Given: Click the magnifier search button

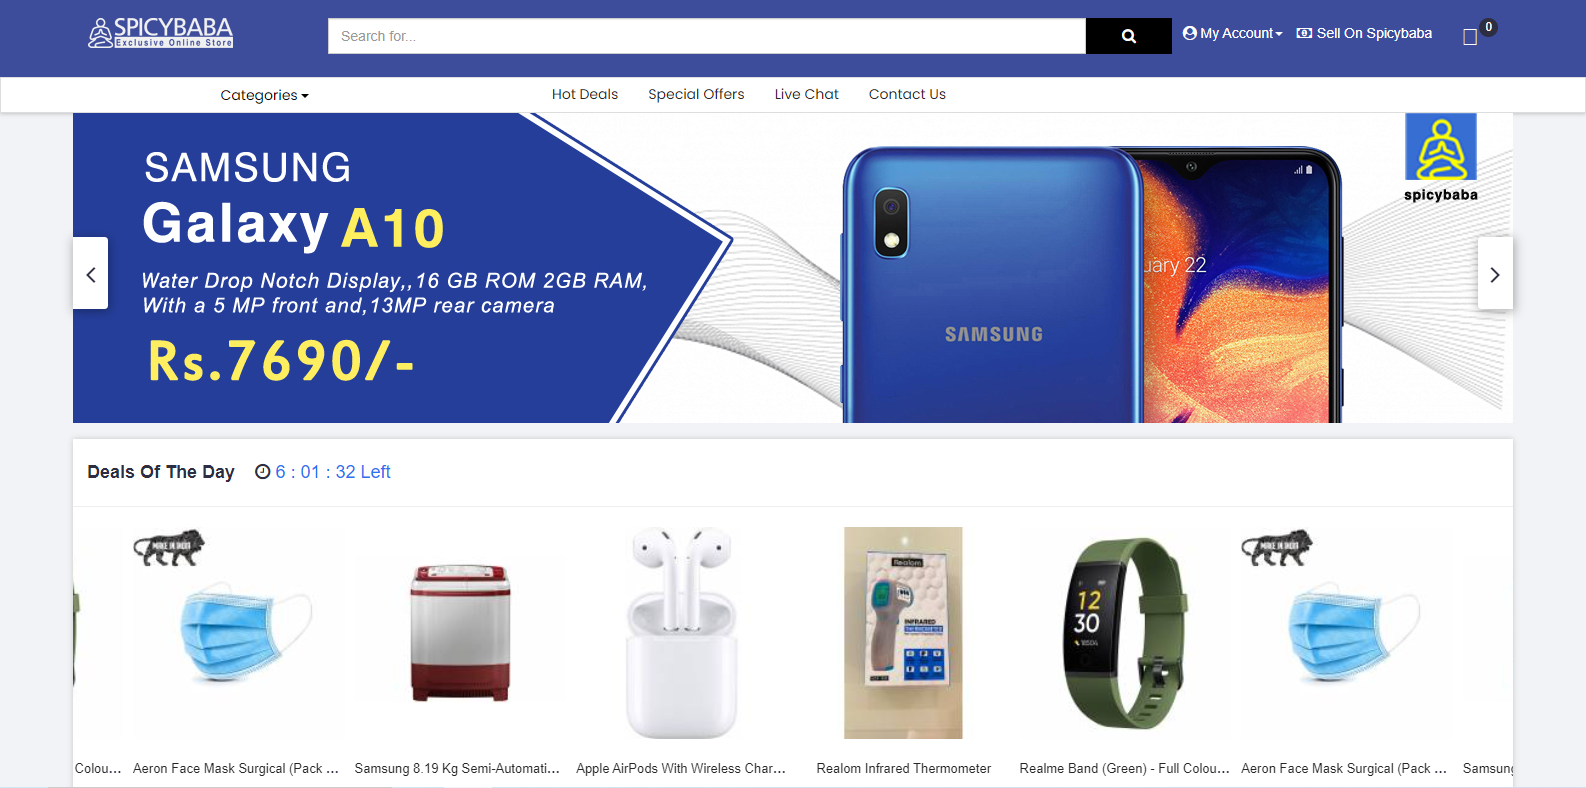Looking at the screenshot, I should 1128,36.
